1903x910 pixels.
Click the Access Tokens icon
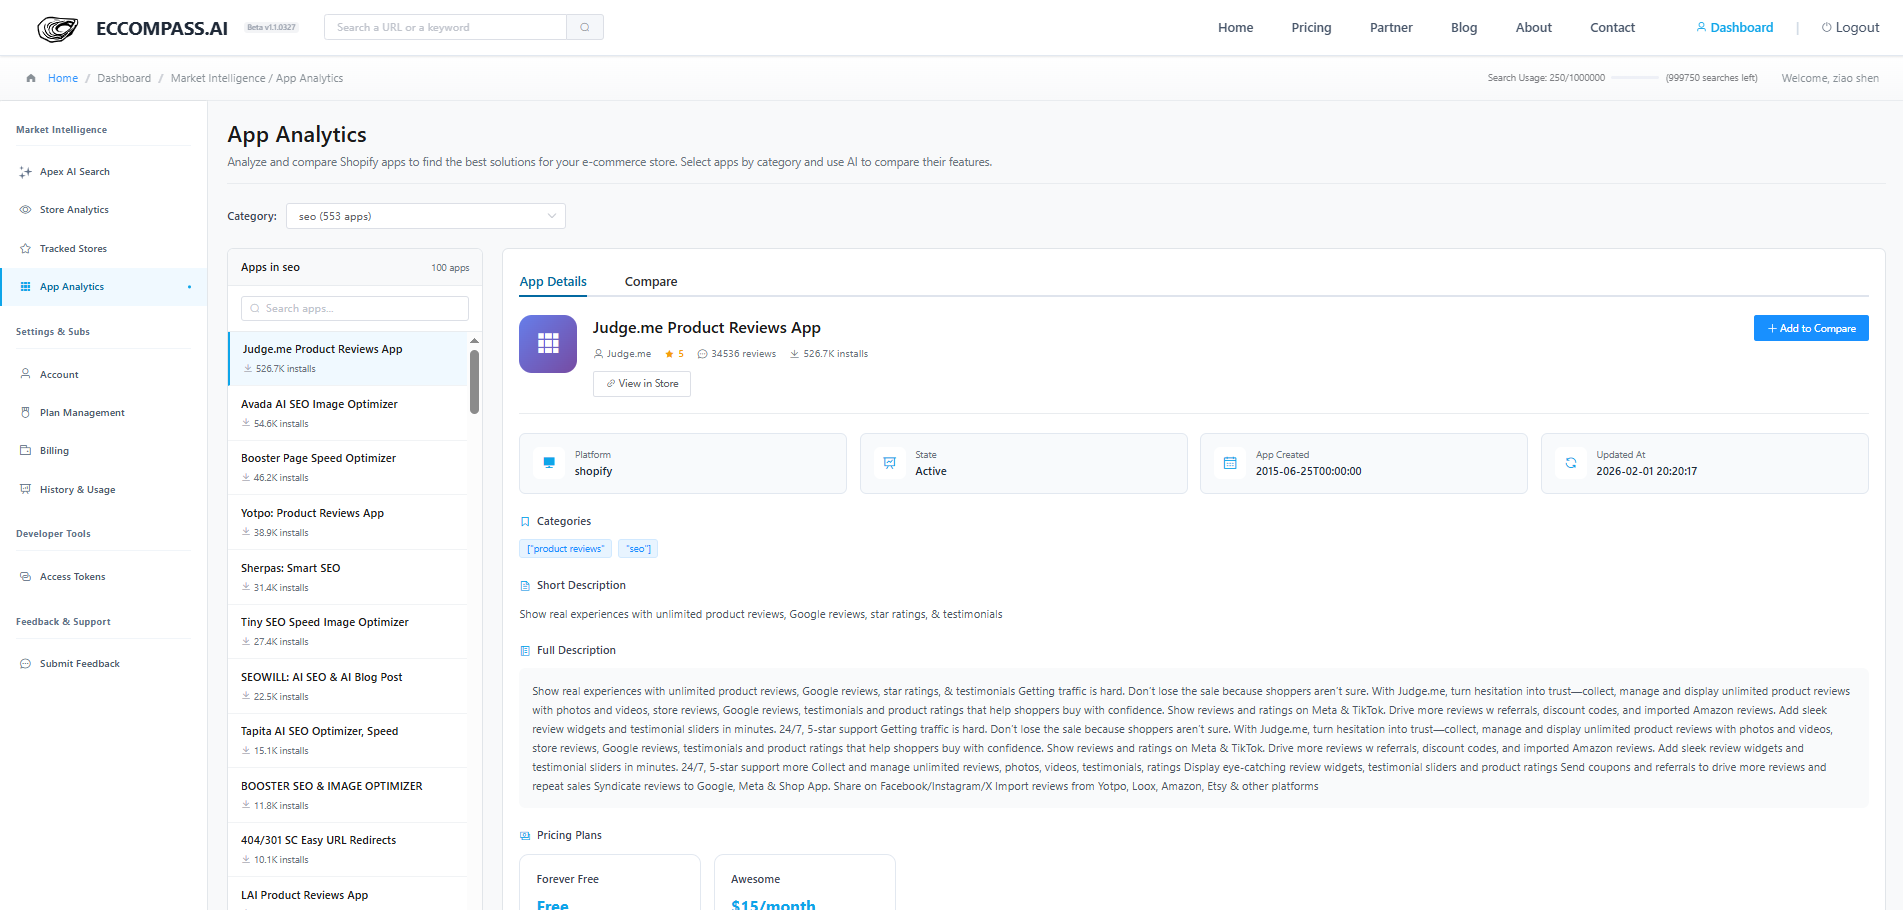[x=26, y=577]
